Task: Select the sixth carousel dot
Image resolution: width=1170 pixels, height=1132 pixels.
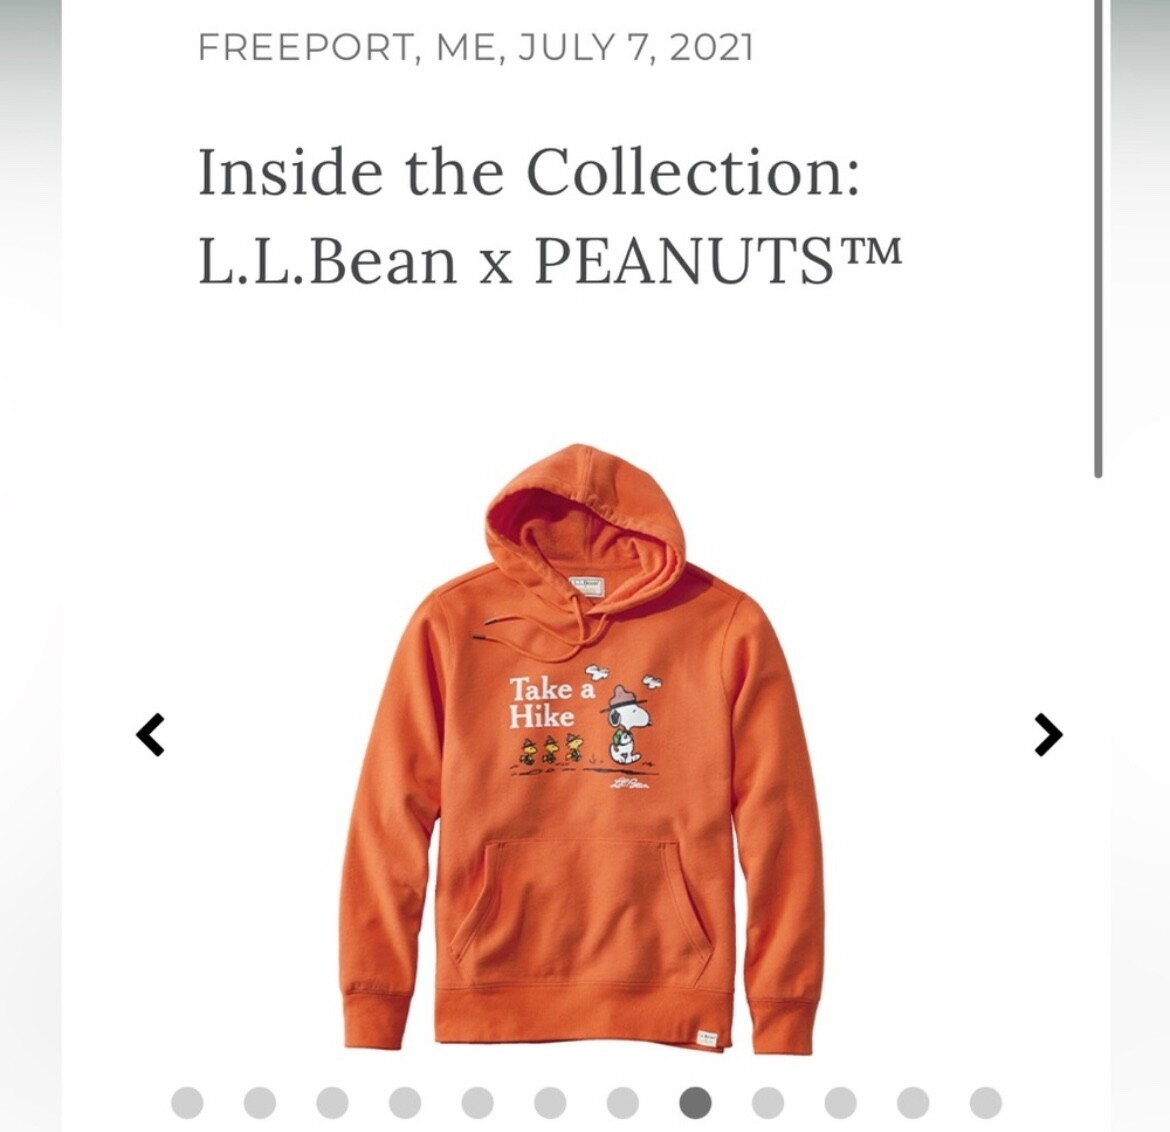Action: (x=550, y=1102)
